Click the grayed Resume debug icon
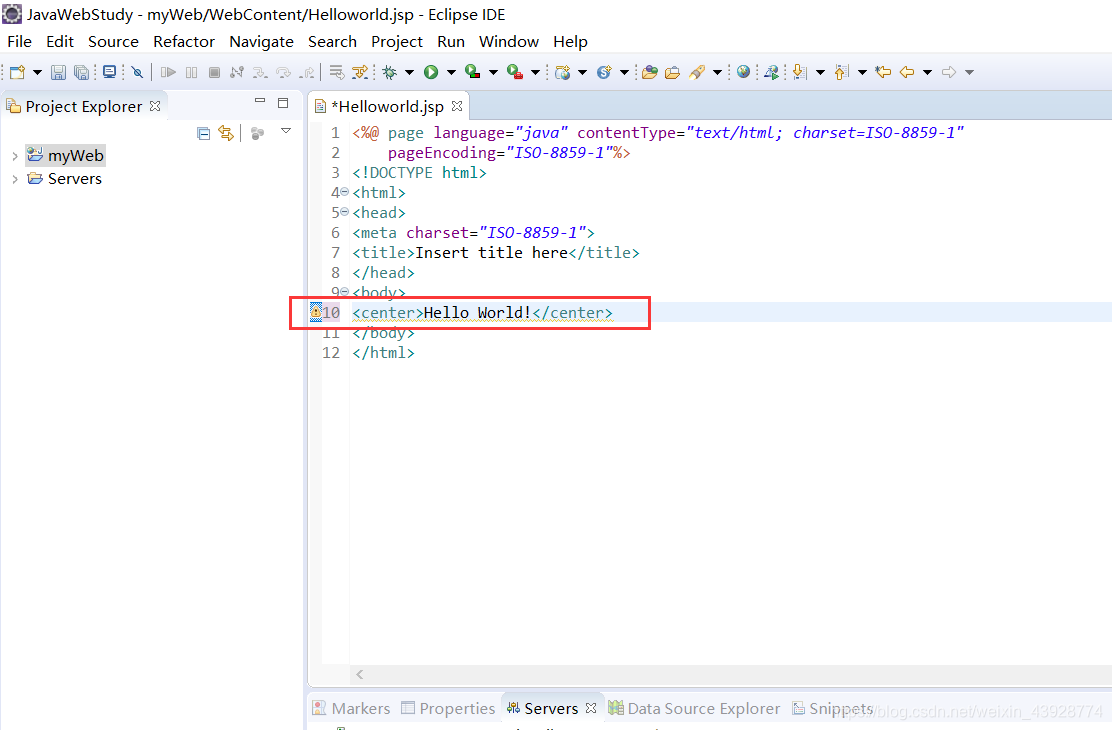 click(168, 72)
